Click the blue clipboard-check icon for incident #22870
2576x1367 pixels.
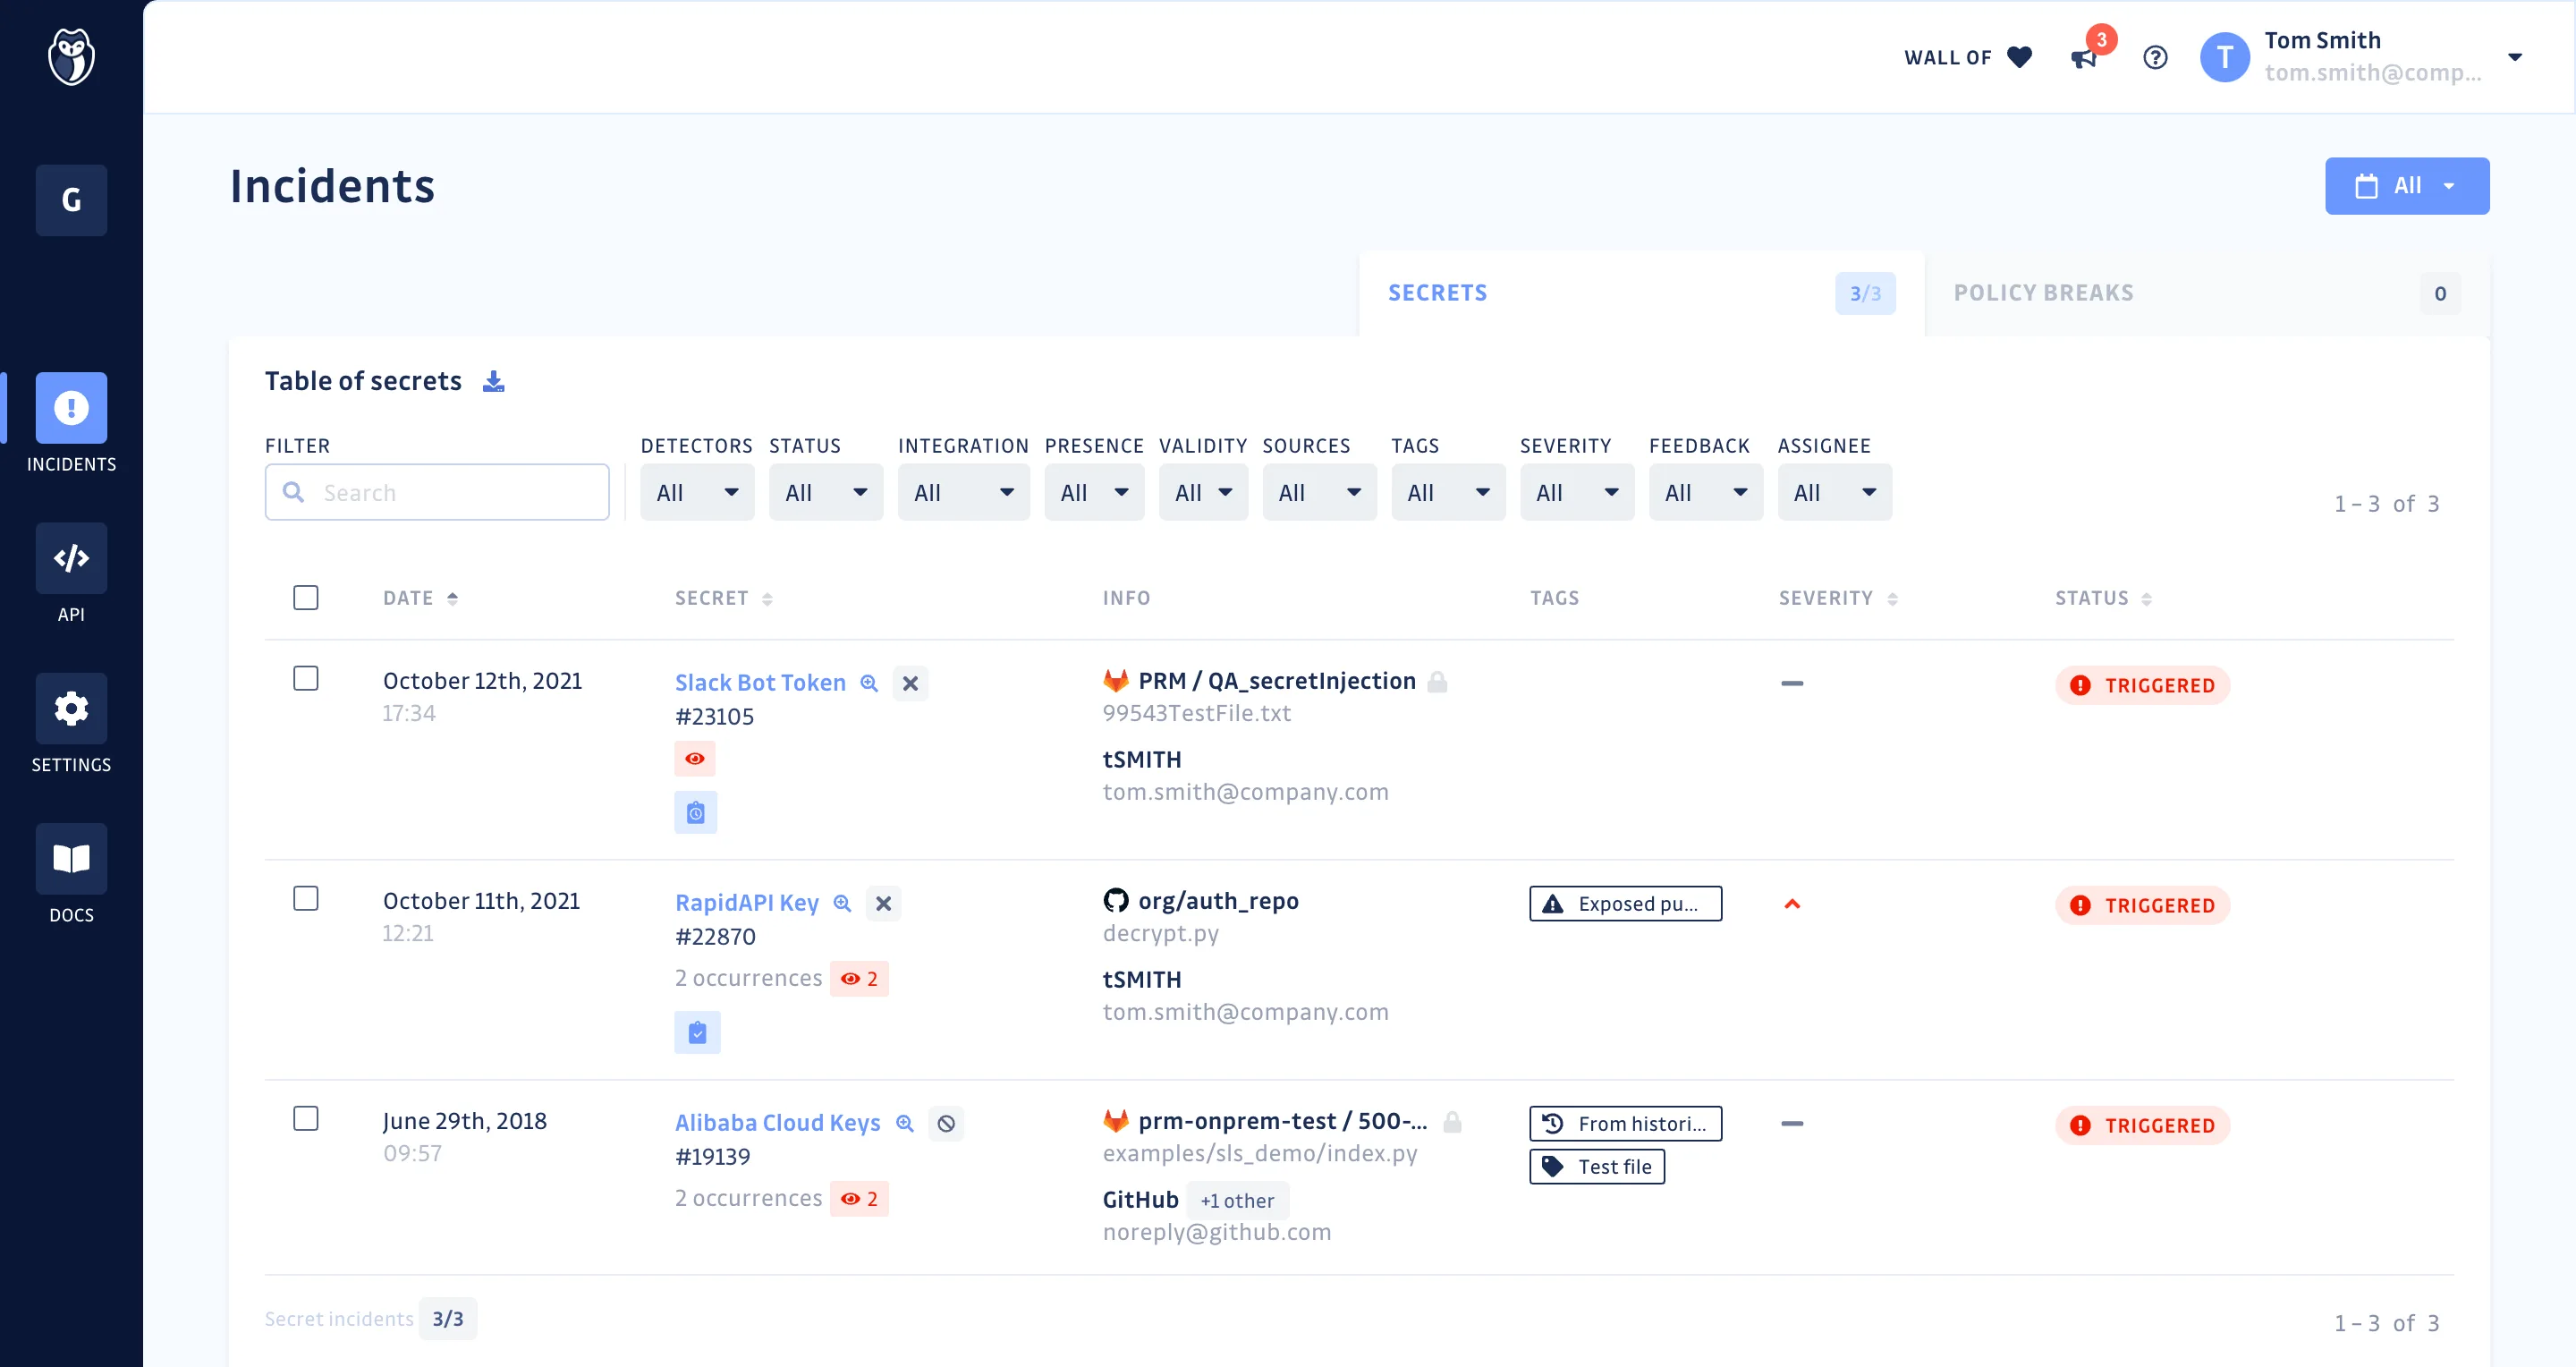[697, 1032]
